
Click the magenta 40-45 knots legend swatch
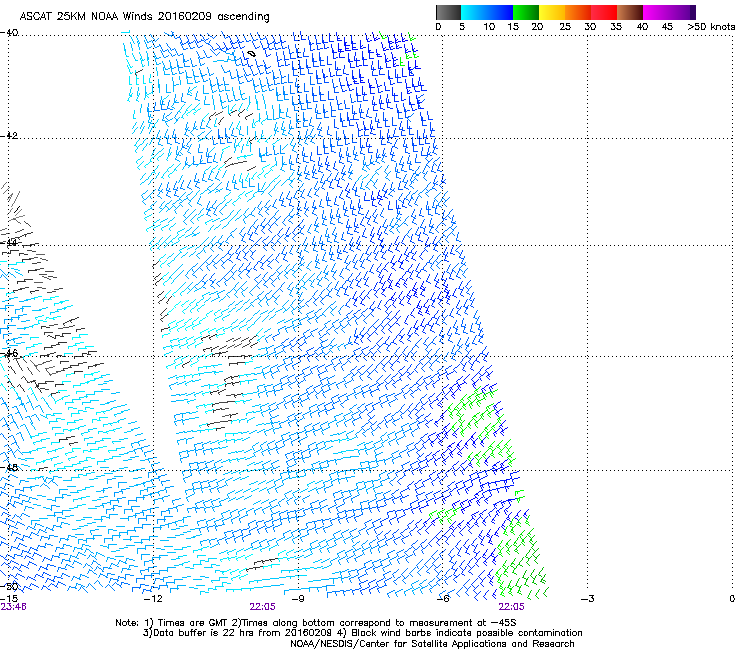pos(656,12)
